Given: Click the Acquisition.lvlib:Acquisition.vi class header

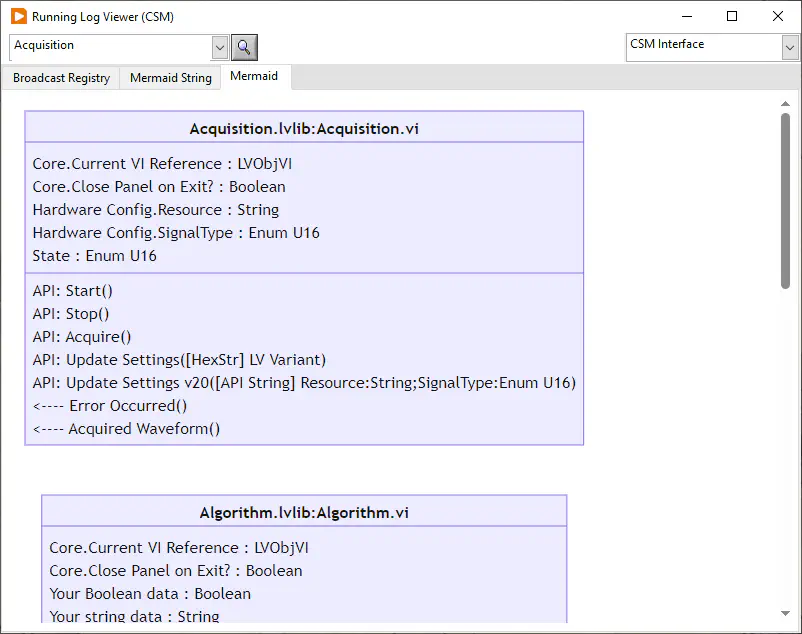Looking at the screenshot, I should pyautogui.click(x=304, y=129).
